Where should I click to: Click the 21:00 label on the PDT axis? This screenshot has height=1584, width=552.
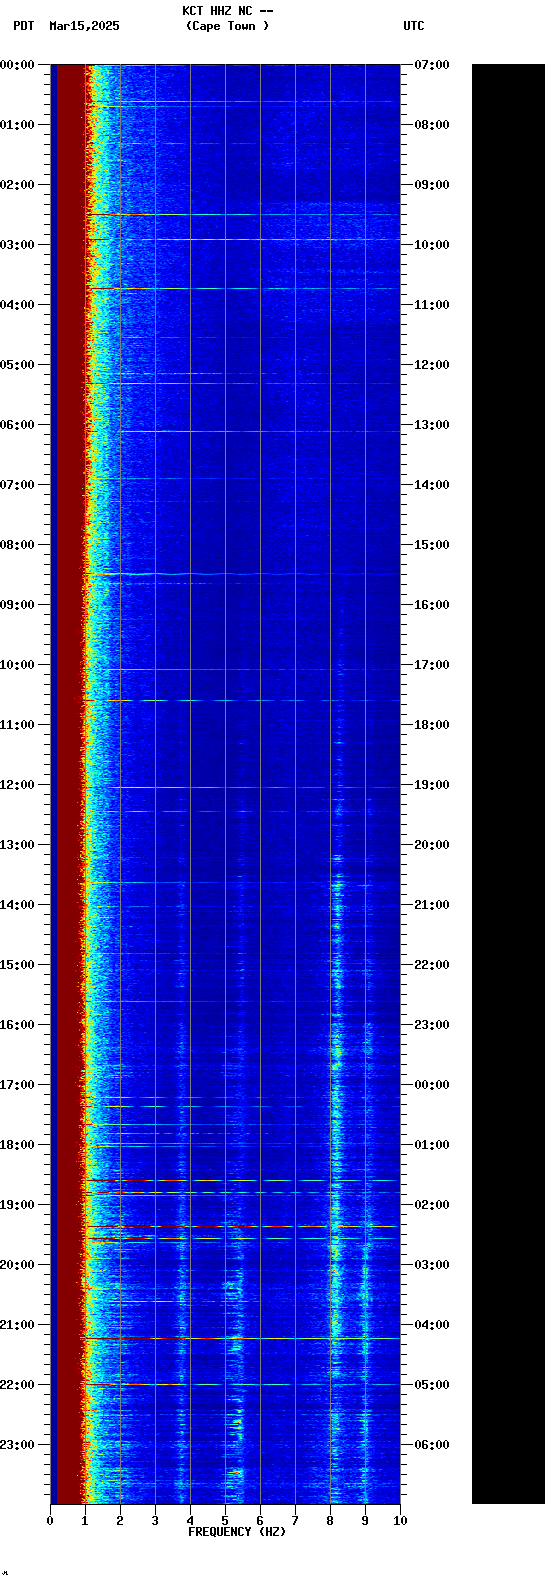click(17, 1325)
